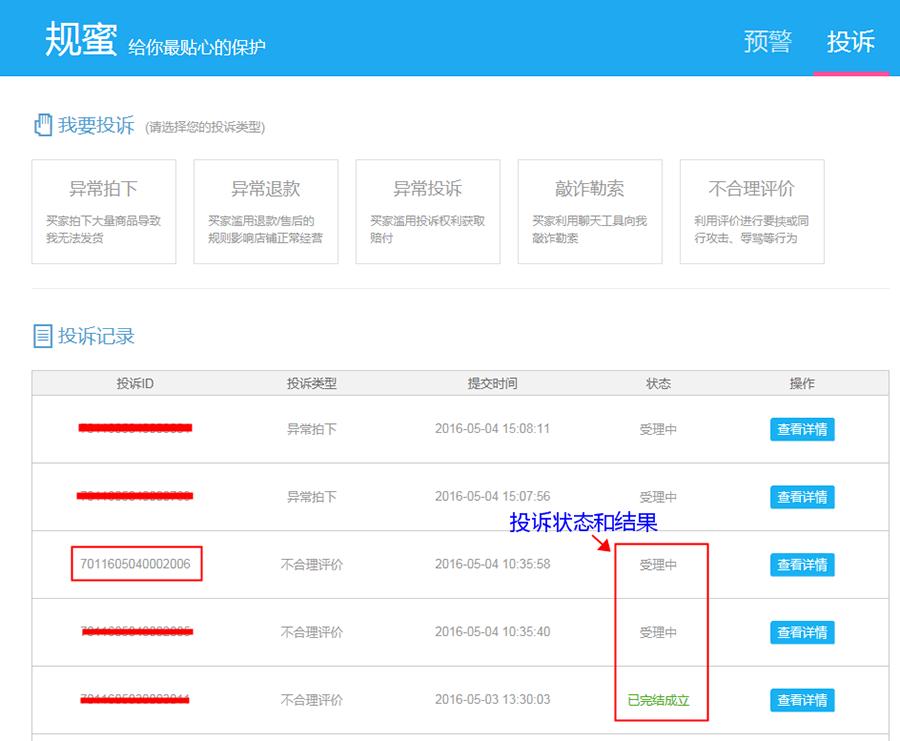Open 查看详情 for complaint 7011605040002006
The image size is (900, 741).
(x=802, y=565)
